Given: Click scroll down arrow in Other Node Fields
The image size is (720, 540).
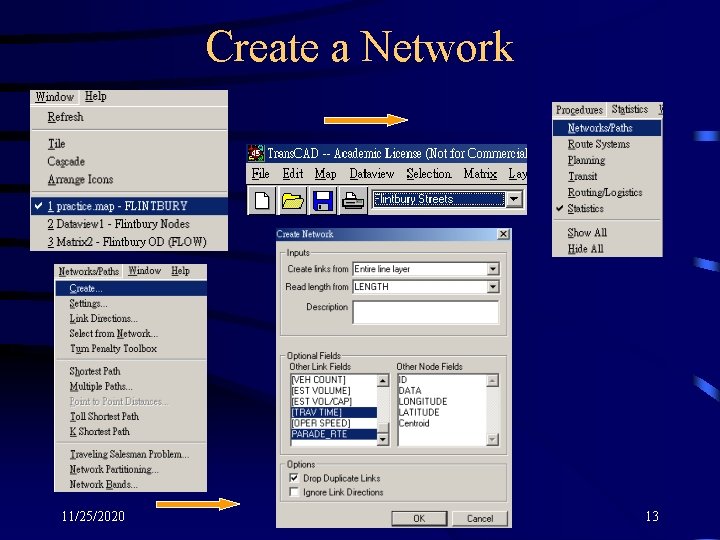Looking at the screenshot, I should 492,439.
